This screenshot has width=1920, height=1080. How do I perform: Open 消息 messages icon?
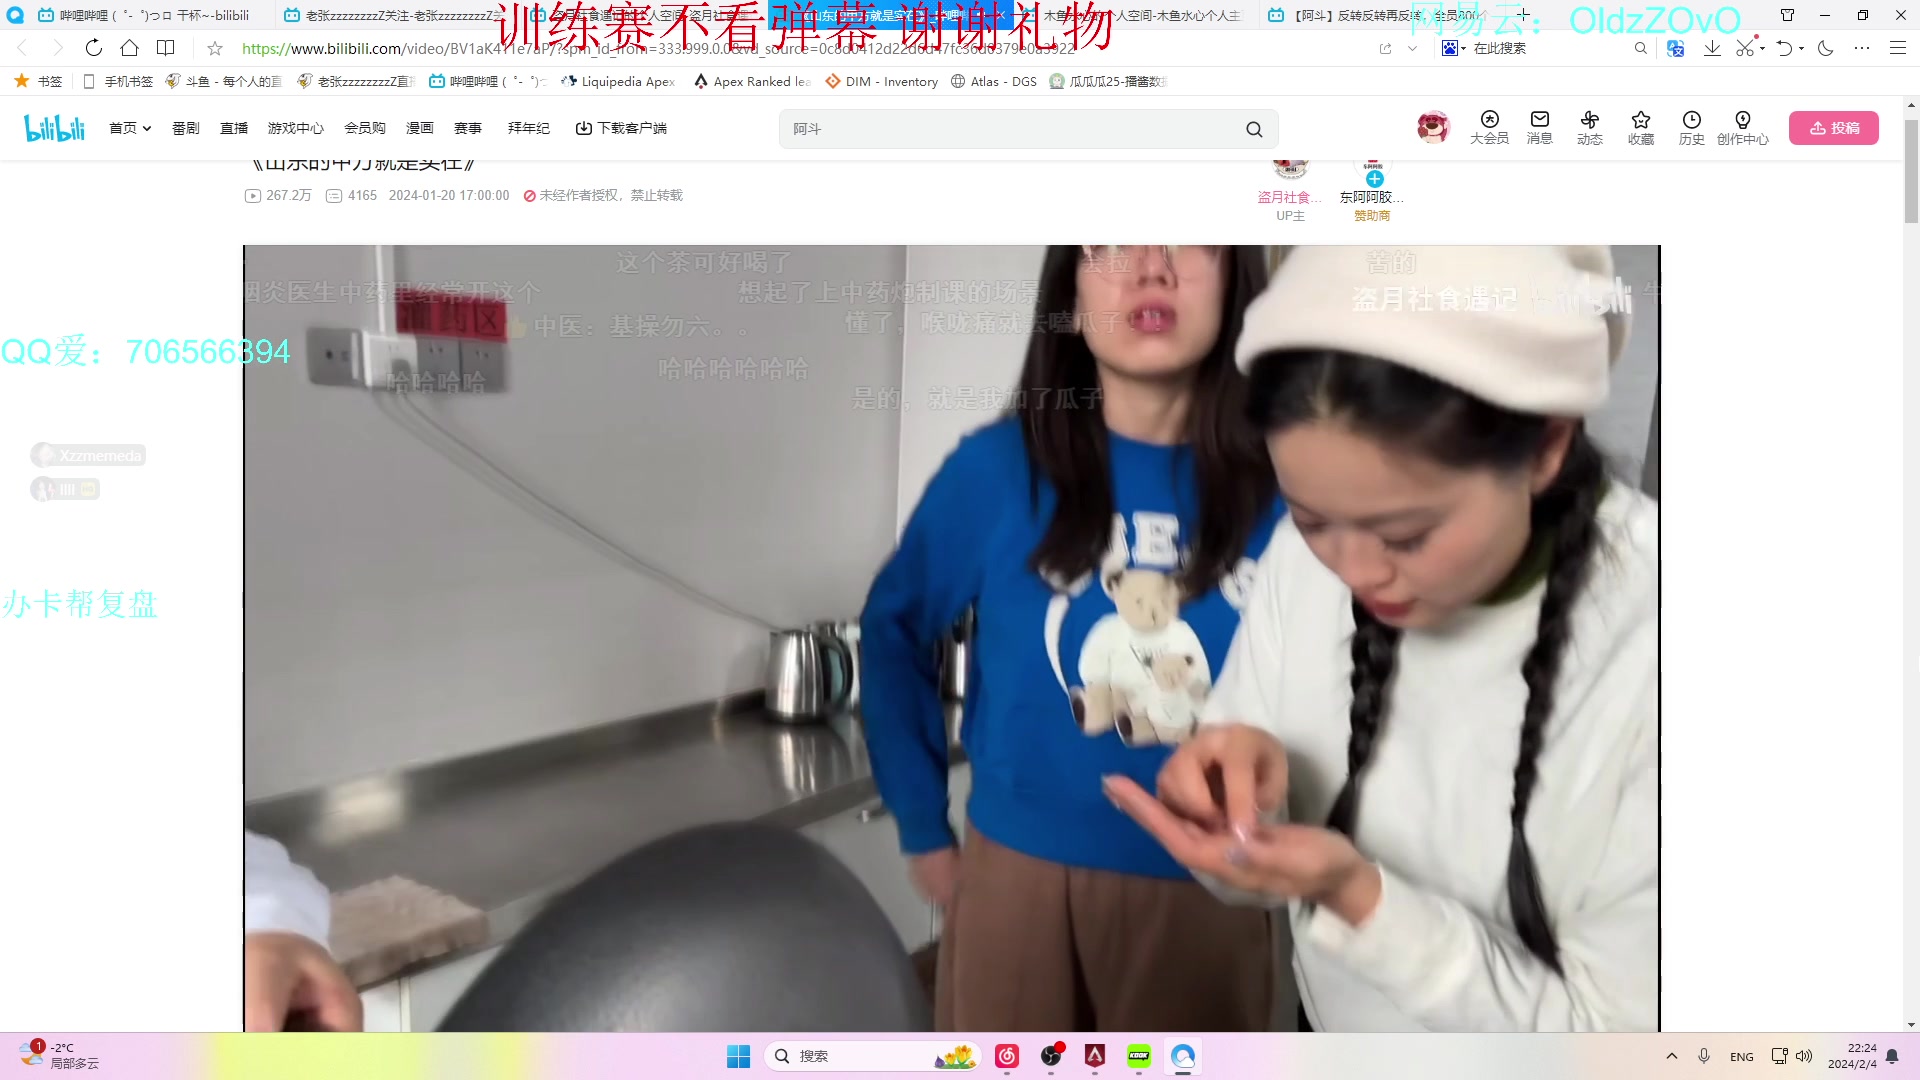pos(1540,128)
